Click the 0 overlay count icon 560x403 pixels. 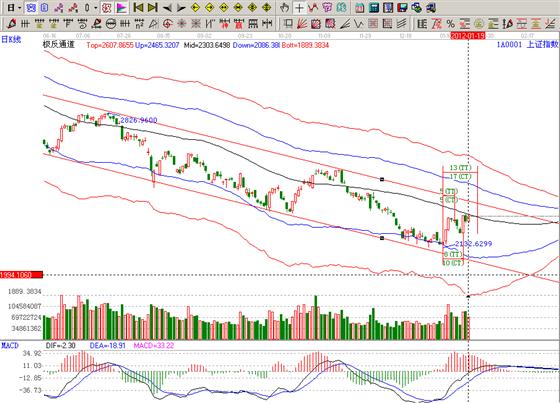(x=88, y=8)
